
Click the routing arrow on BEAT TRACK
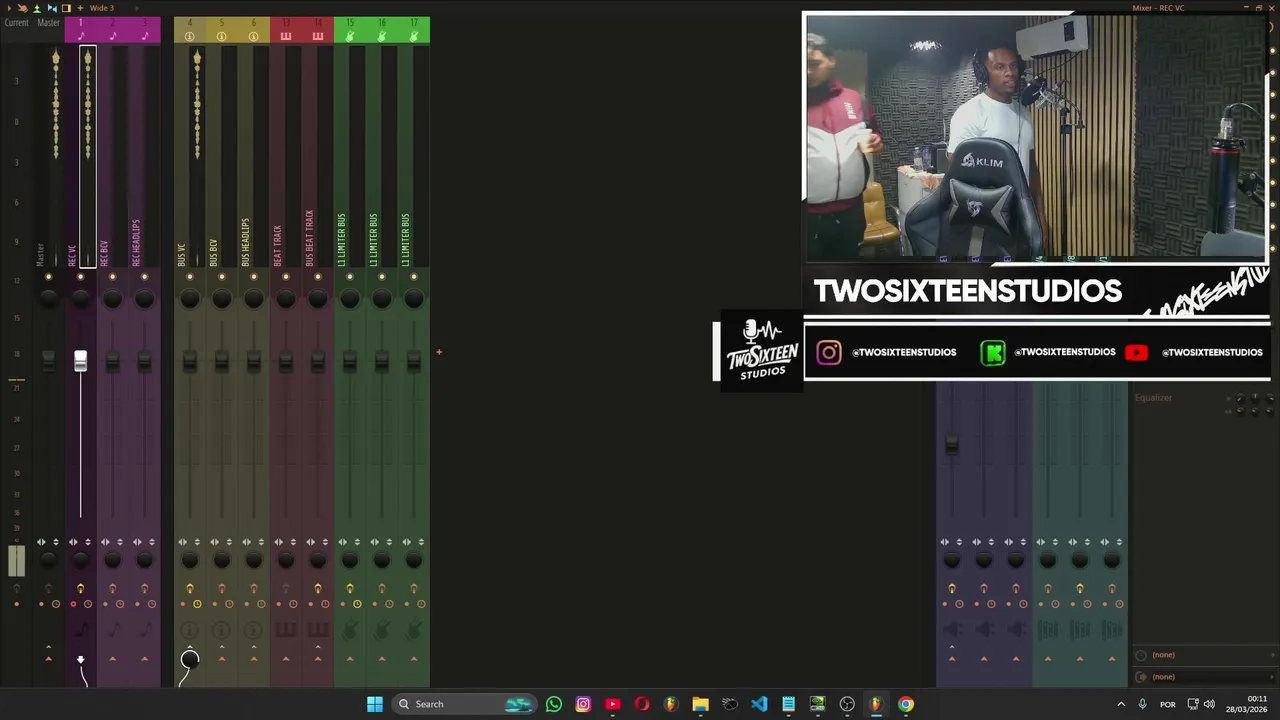286,658
